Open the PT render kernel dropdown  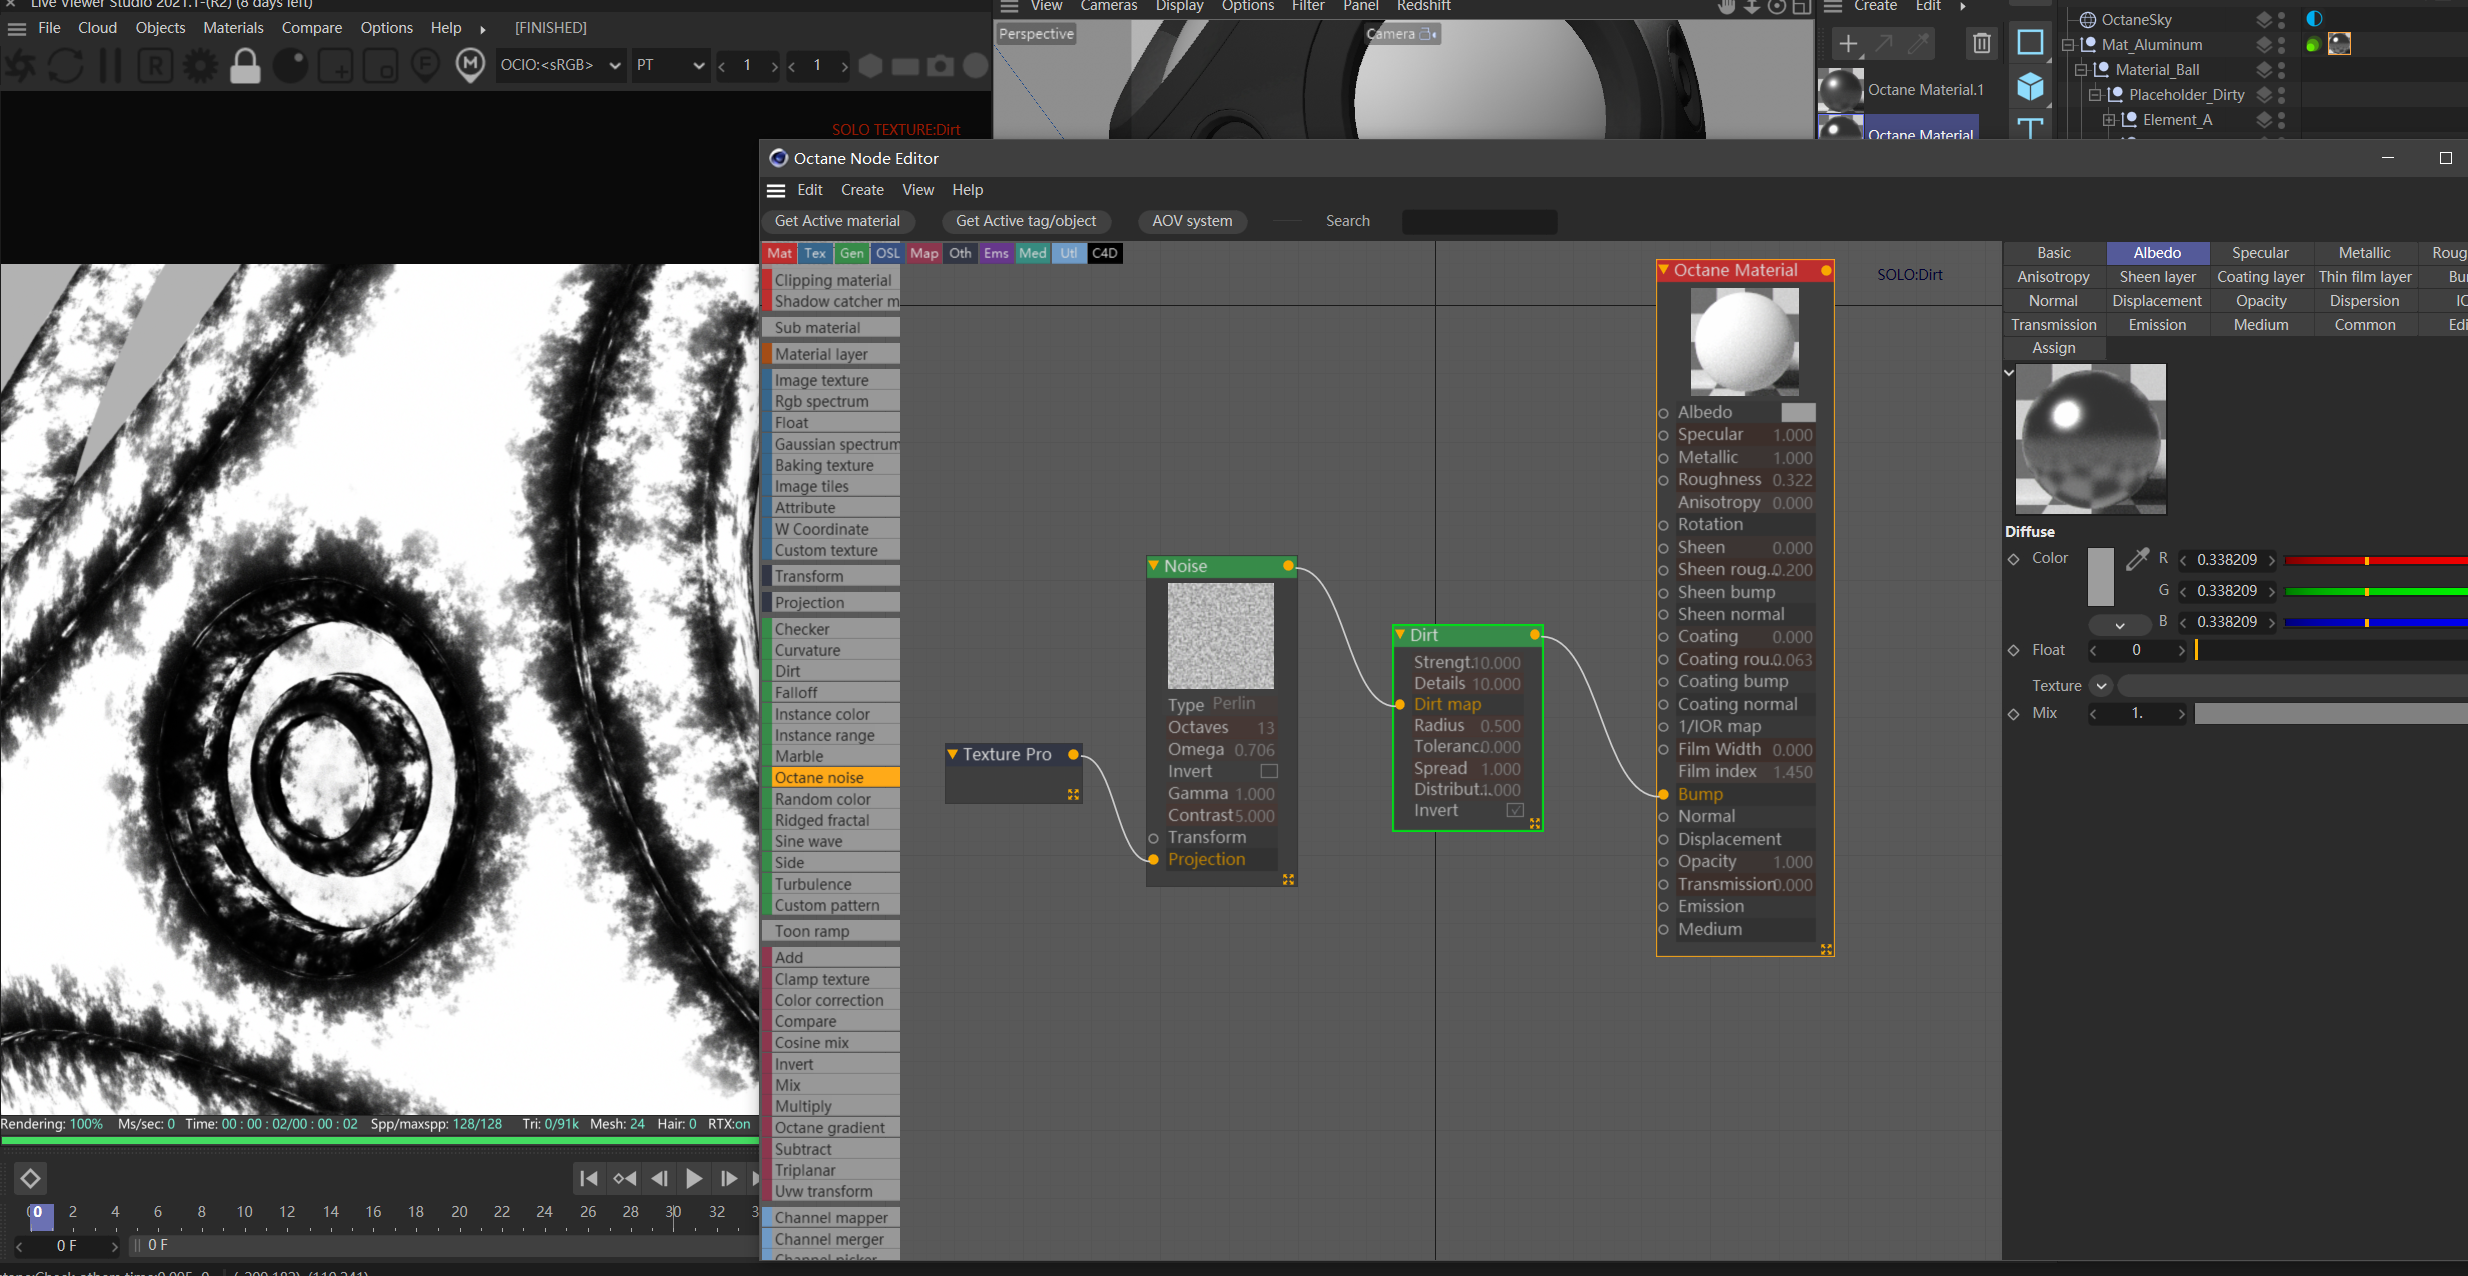(670, 66)
